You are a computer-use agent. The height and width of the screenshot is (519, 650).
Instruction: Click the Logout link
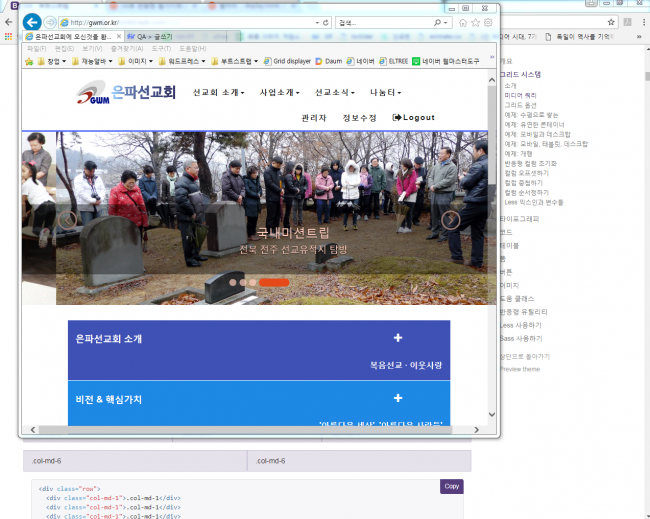tap(413, 118)
